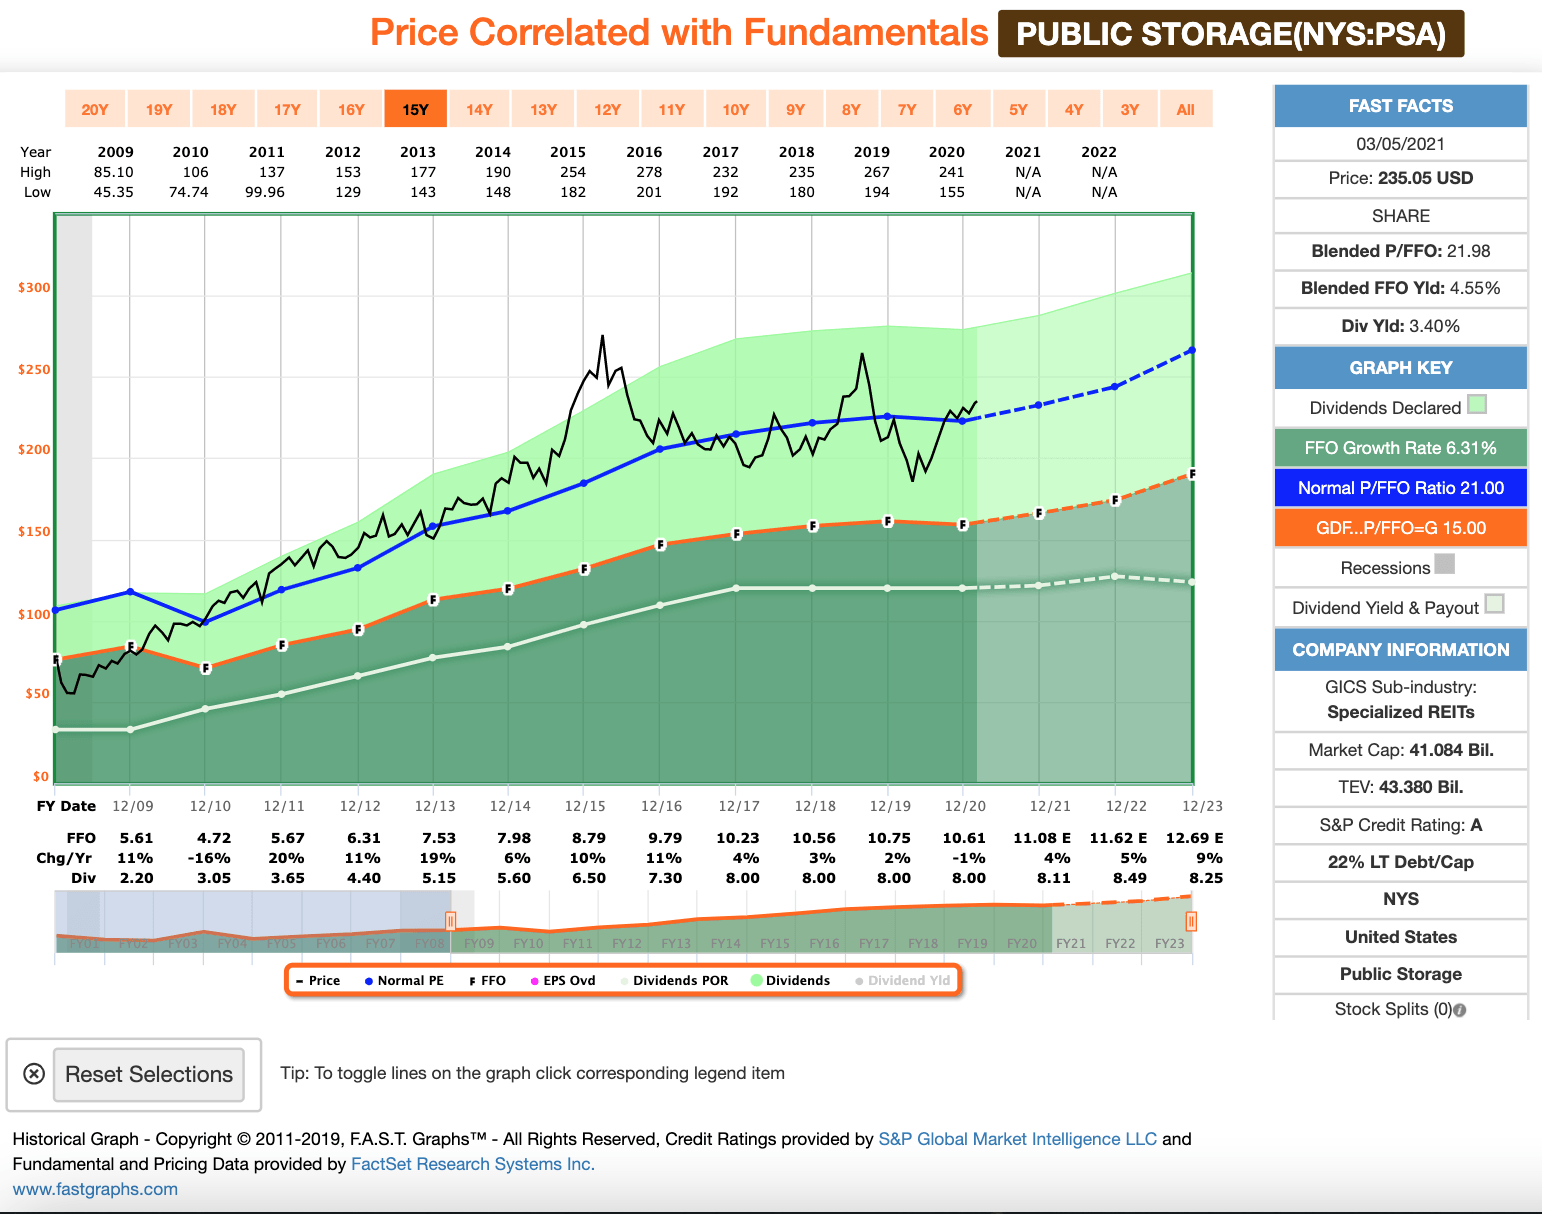Click the Reset Selections button
The width and height of the screenshot is (1542, 1214).
coord(149,1074)
